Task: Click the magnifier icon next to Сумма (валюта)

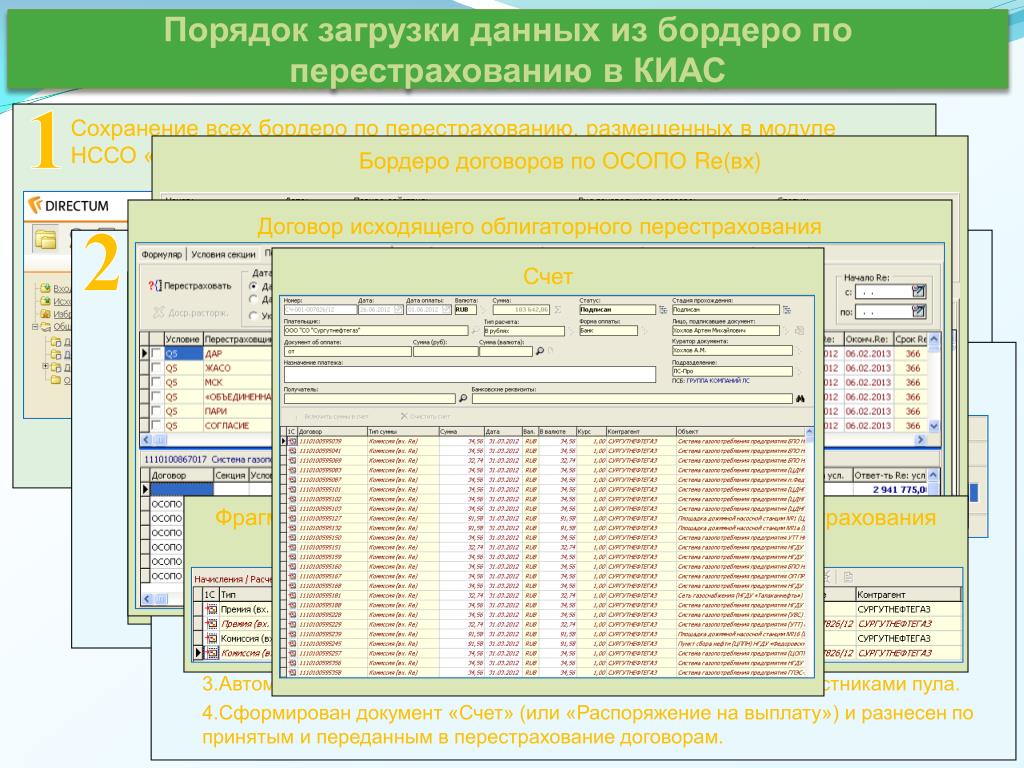Action: pos(539,351)
